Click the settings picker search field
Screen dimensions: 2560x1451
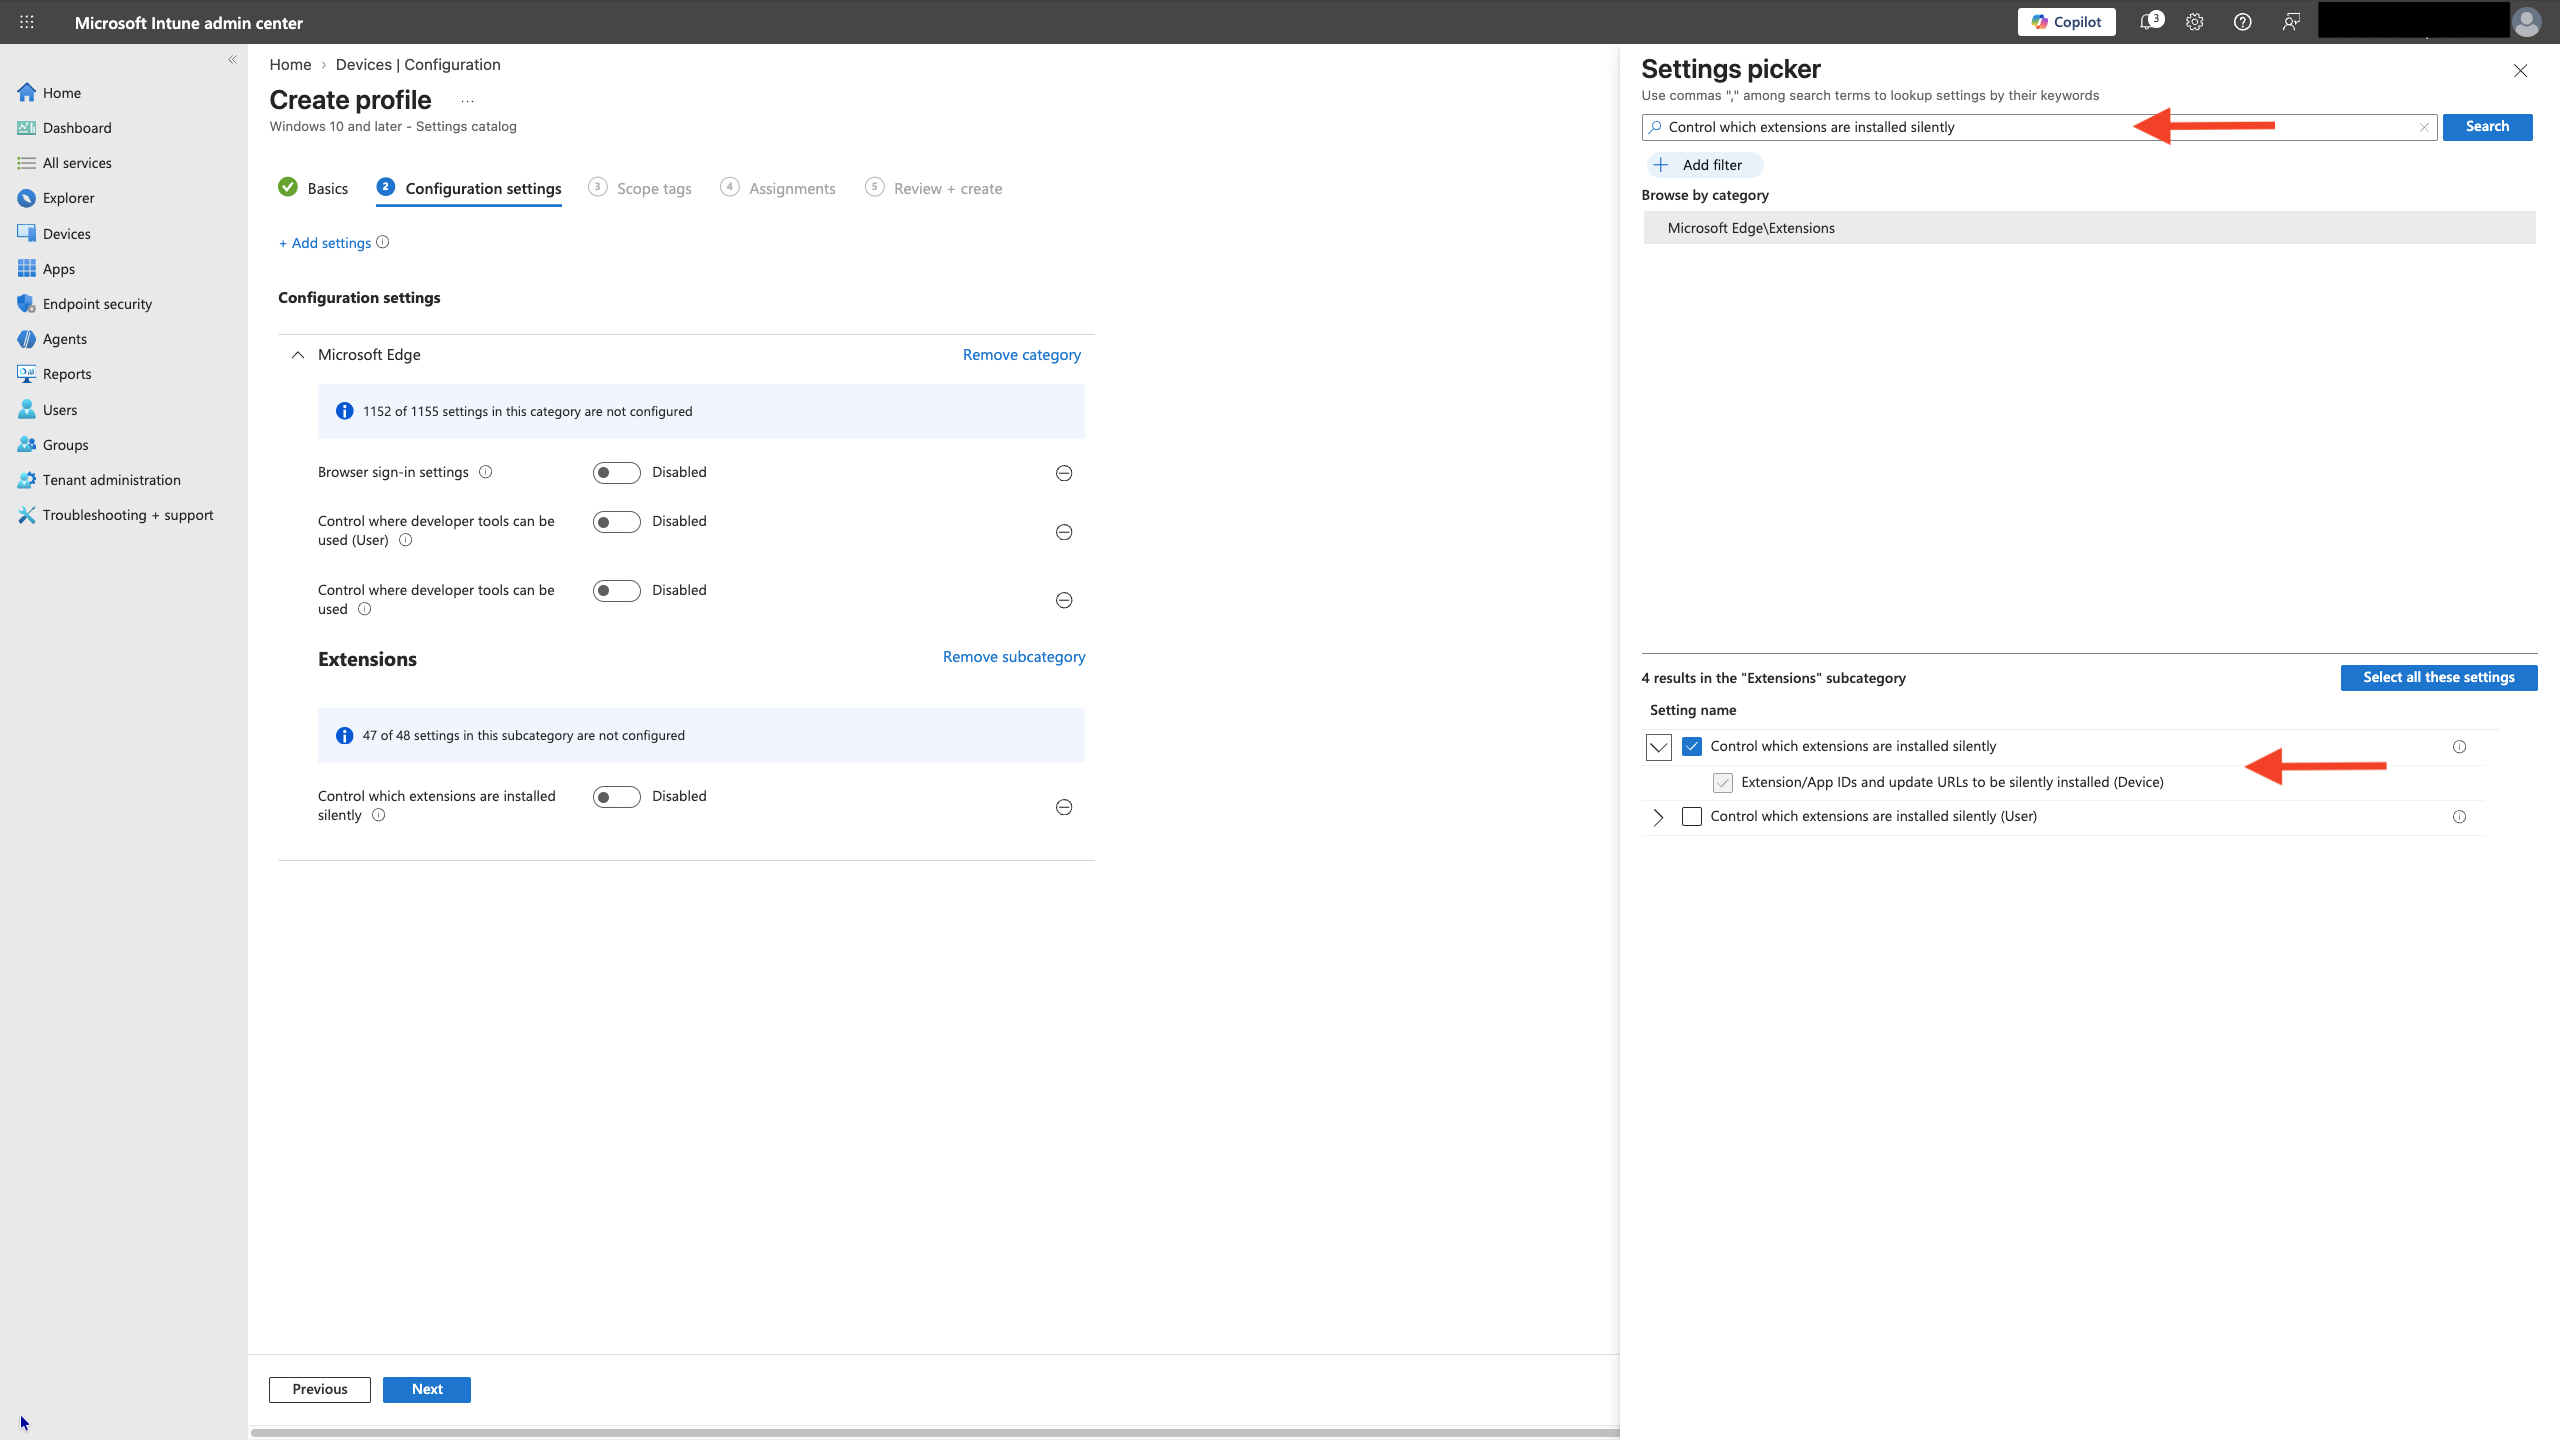point(2038,127)
